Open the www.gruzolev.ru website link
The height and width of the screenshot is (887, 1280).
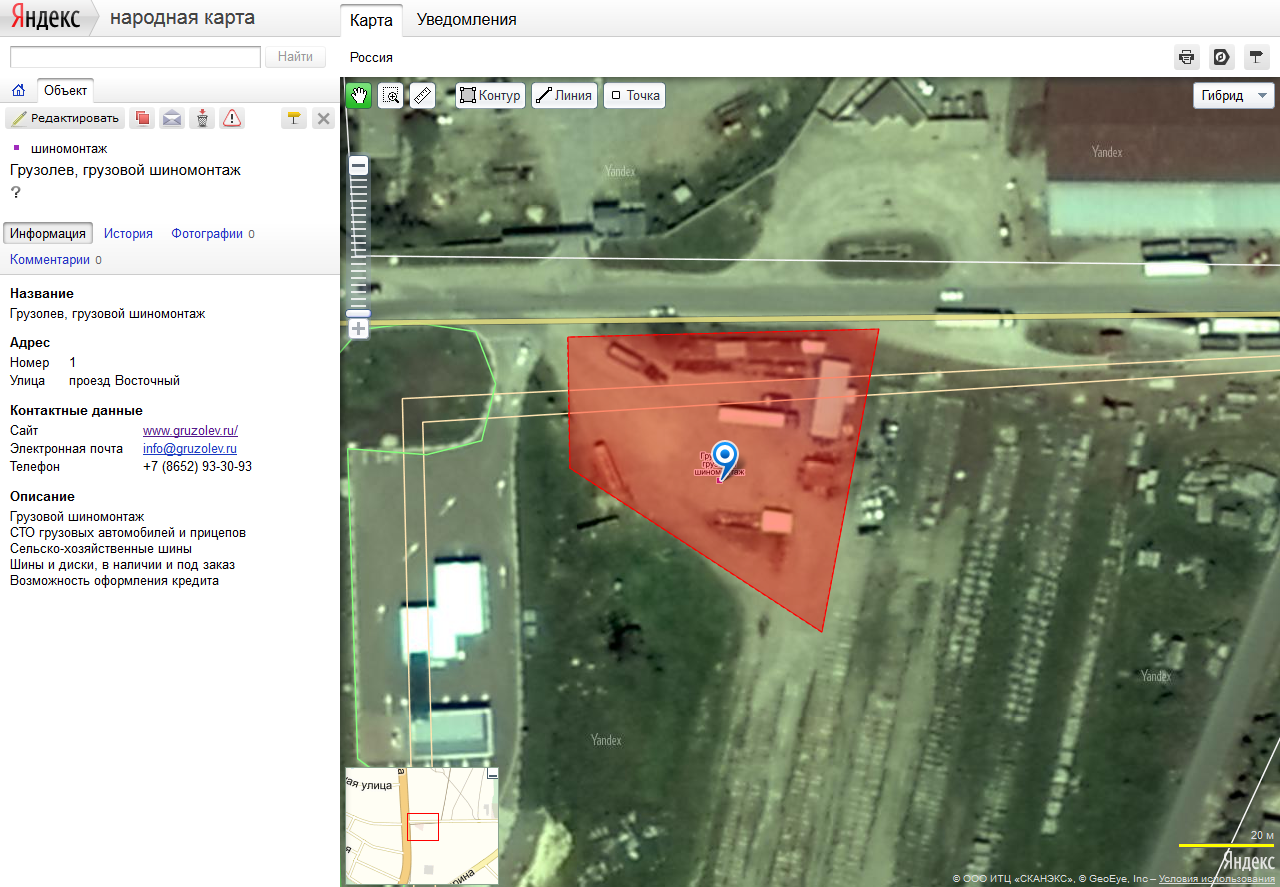pos(190,430)
